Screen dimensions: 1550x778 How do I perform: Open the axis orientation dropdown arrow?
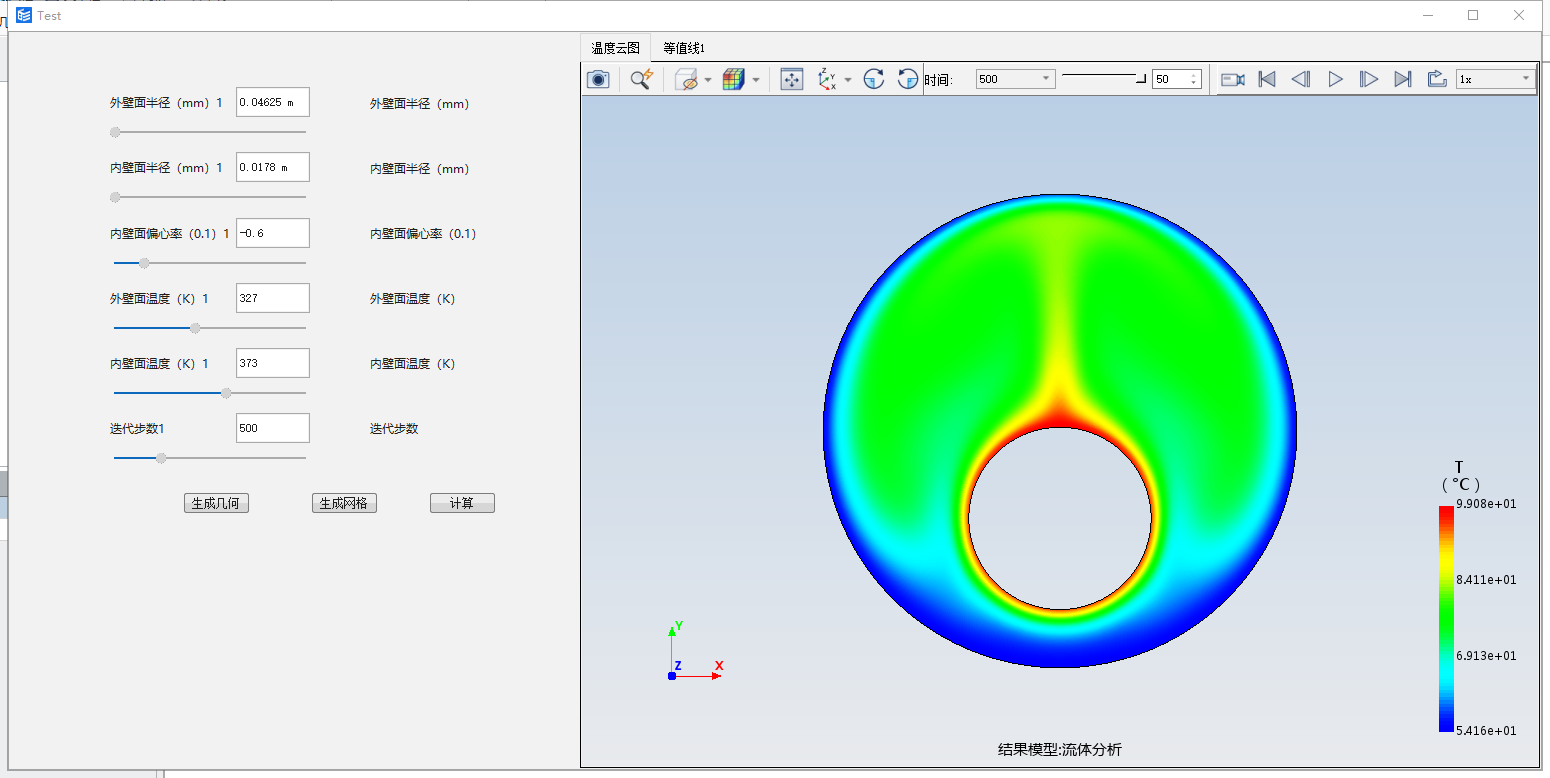click(848, 79)
